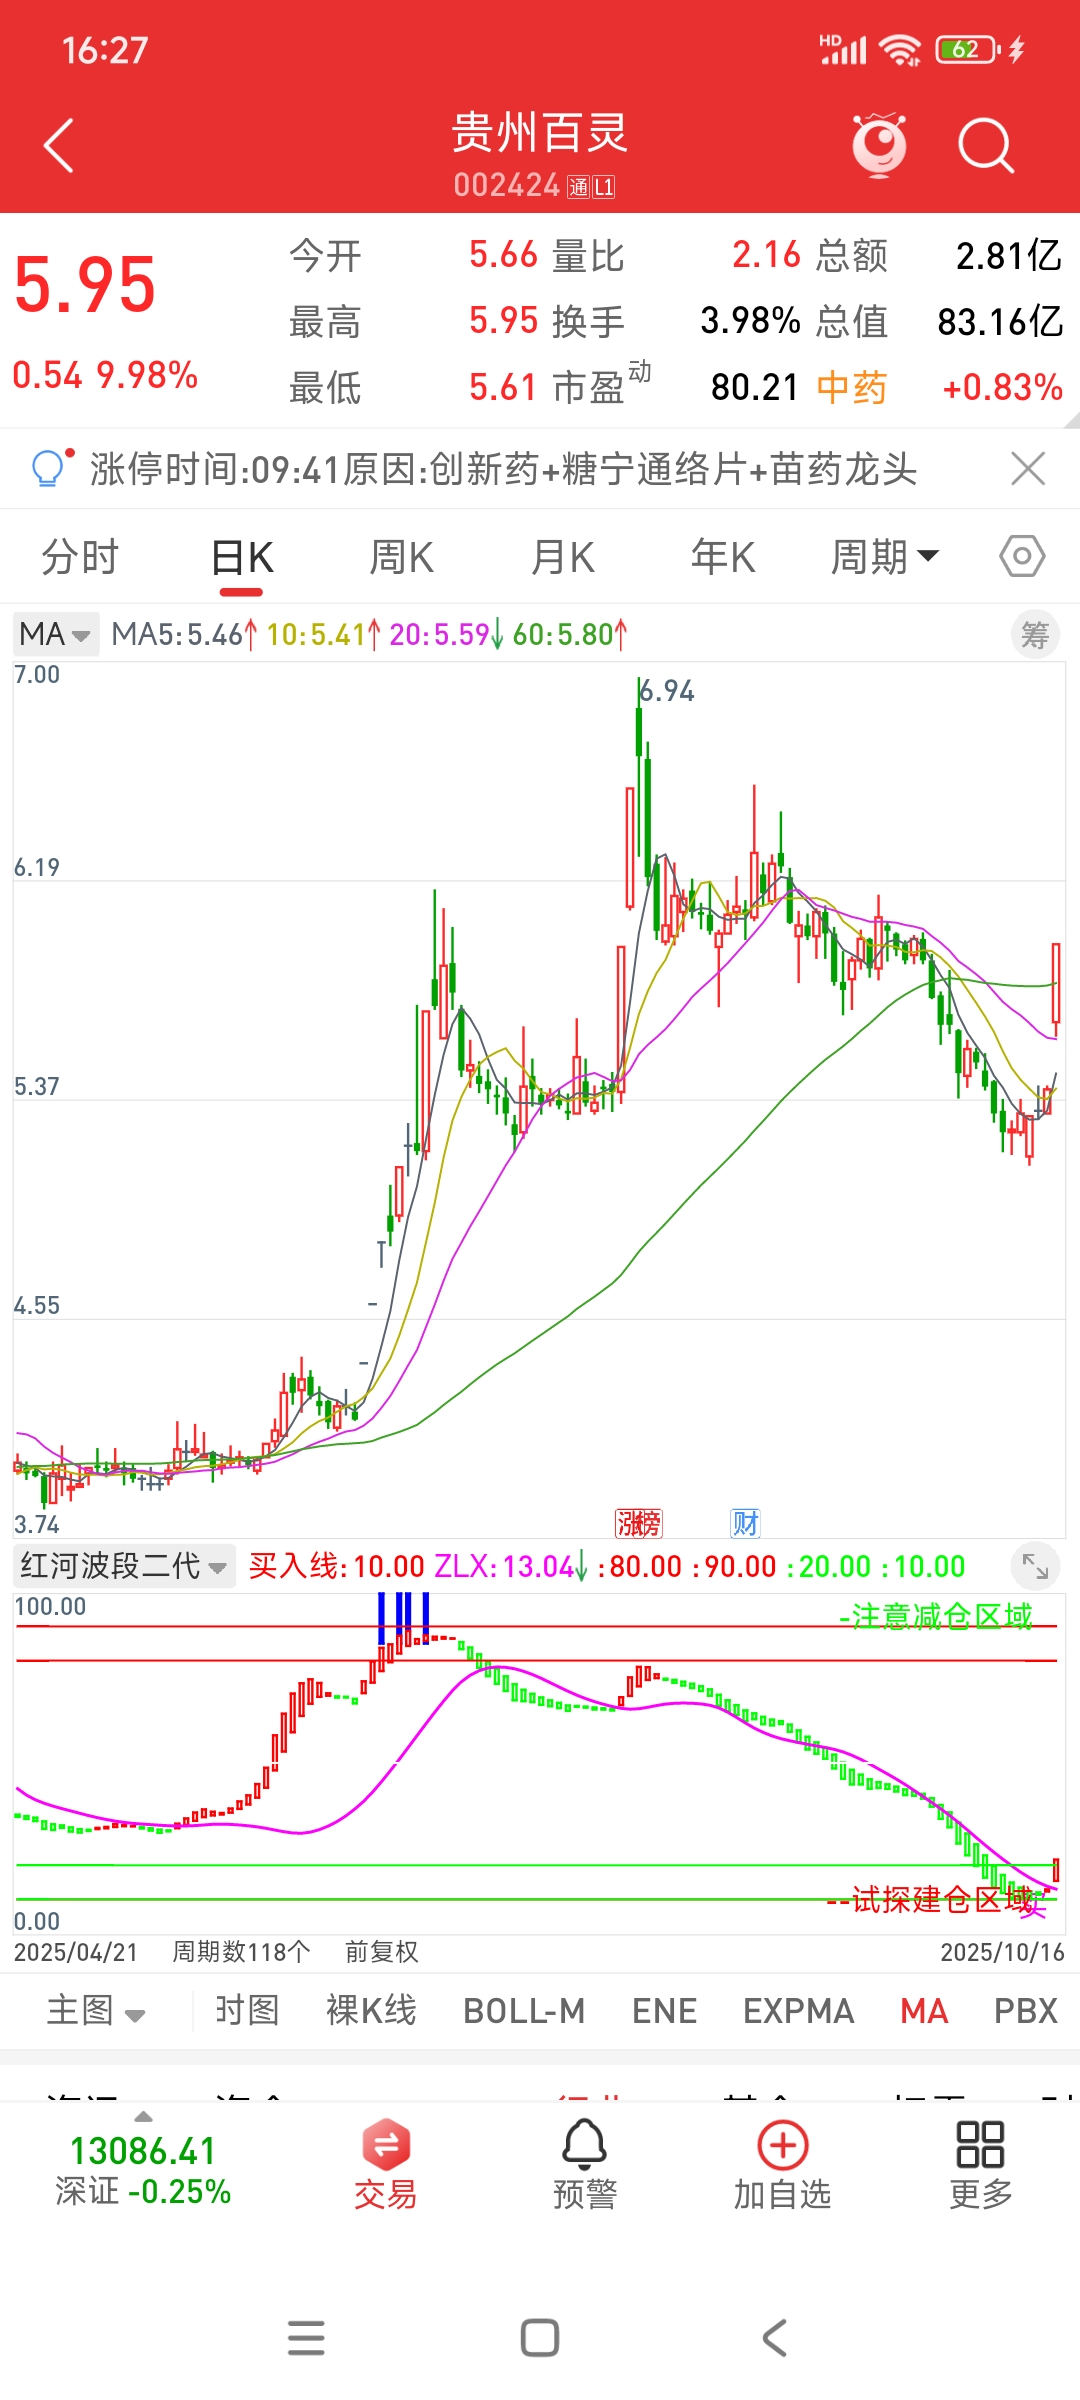
Task: Tap the 筹 chip distribution button
Action: click(1035, 635)
